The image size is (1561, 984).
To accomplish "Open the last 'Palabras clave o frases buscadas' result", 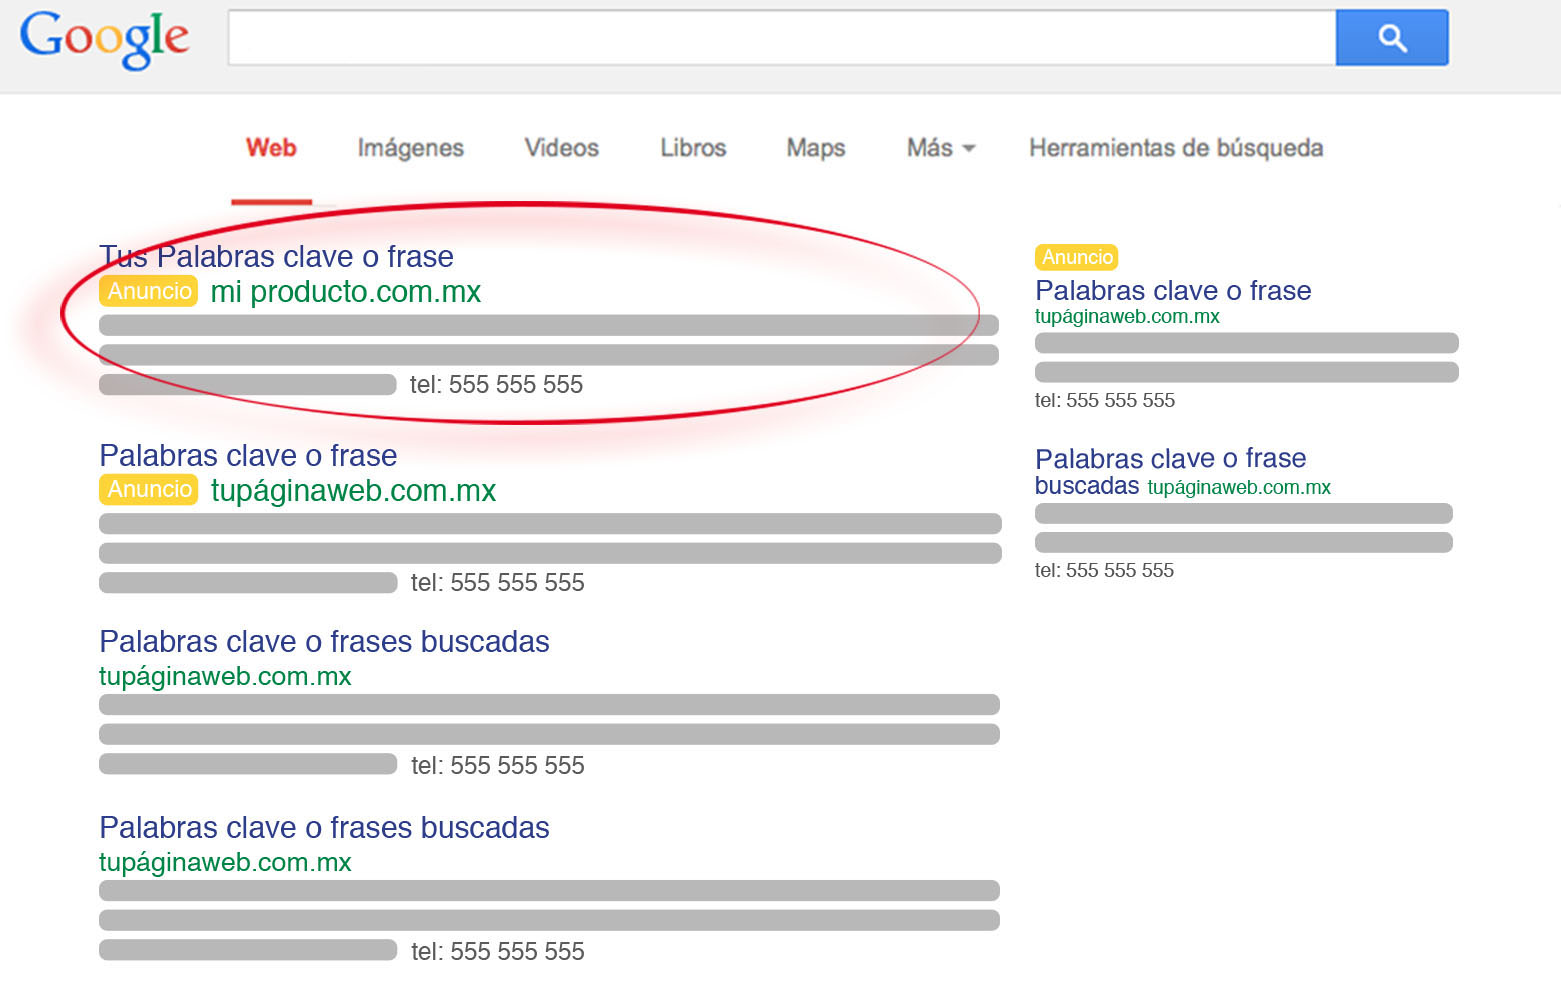I will coord(324,828).
